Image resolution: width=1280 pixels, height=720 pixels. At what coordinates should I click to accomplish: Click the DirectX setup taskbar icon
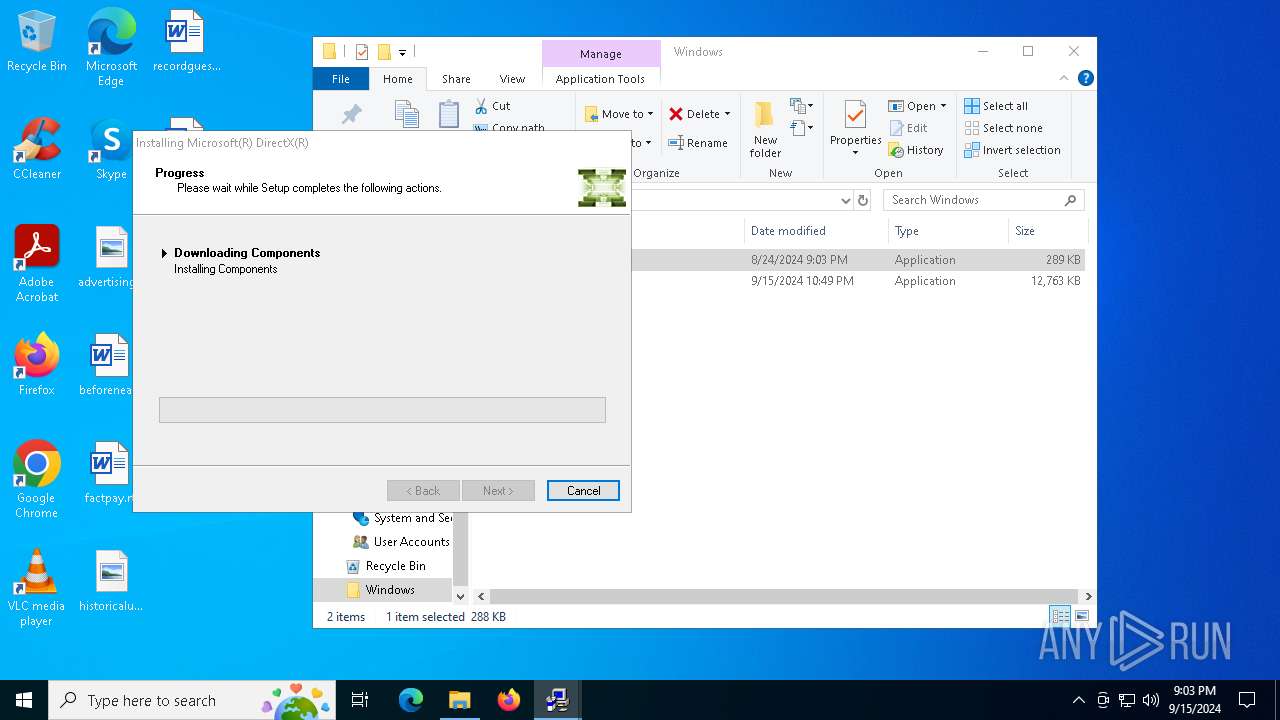click(557, 700)
